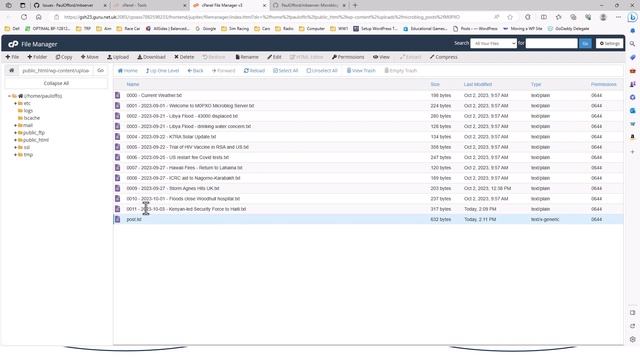Open the search scope dropdown
Screen dimensions: 640x360
[x=493, y=43]
